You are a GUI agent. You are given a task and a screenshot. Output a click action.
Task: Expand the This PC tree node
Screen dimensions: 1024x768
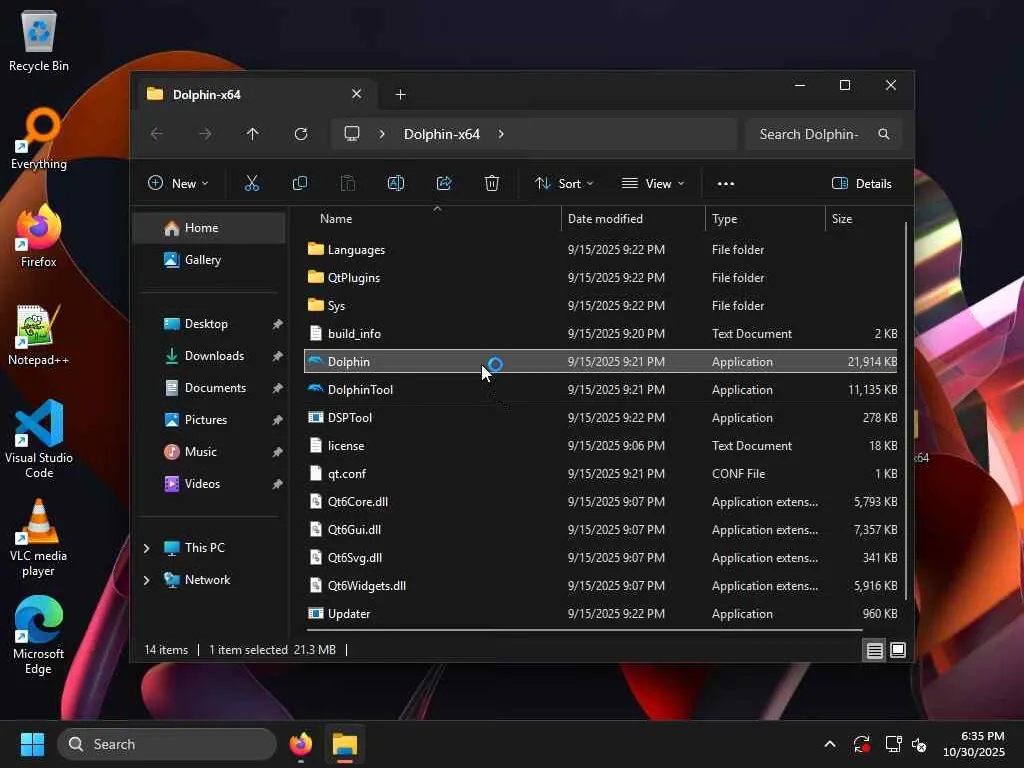(147, 548)
